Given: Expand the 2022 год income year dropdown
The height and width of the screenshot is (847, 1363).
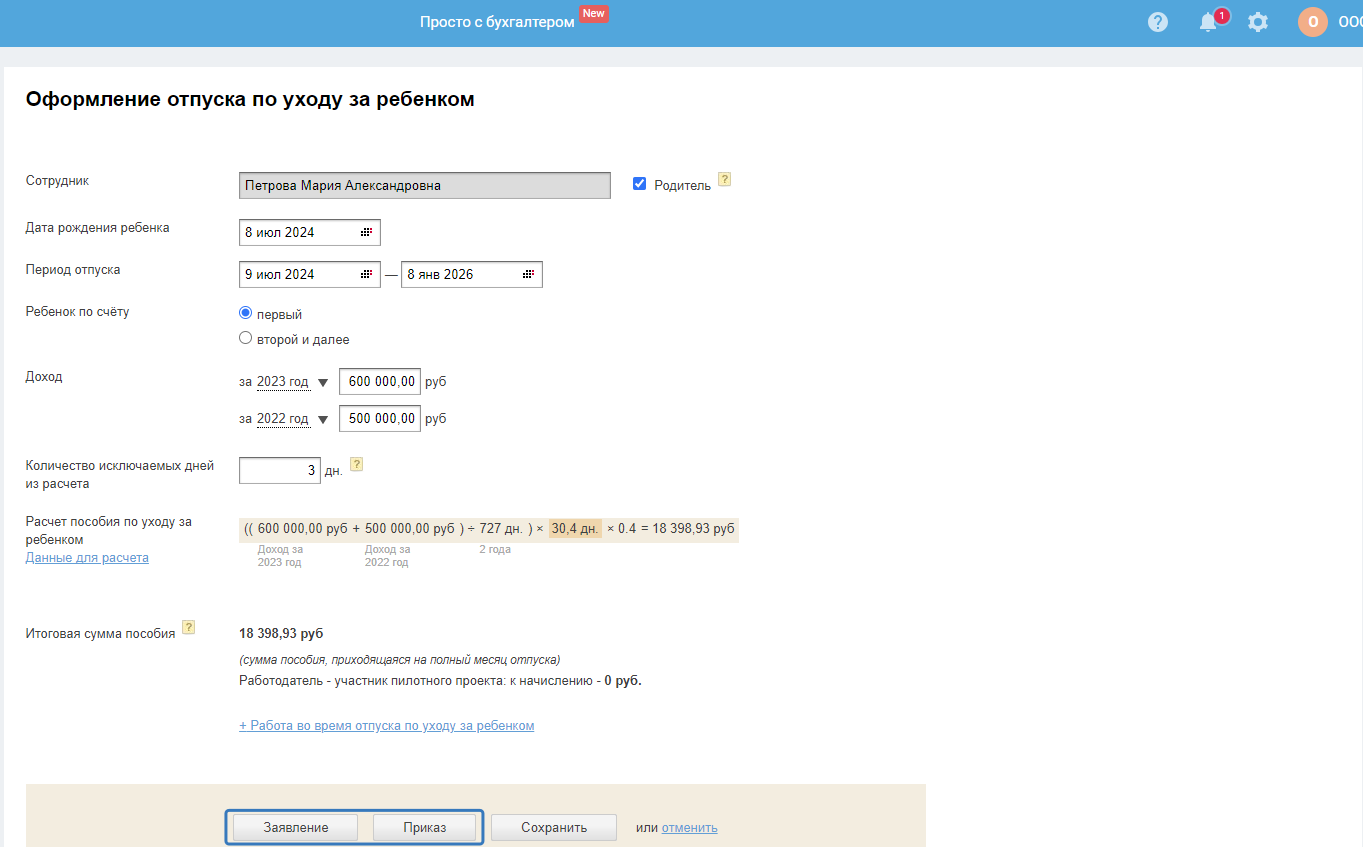Looking at the screenshot, I should pos(322,420).
